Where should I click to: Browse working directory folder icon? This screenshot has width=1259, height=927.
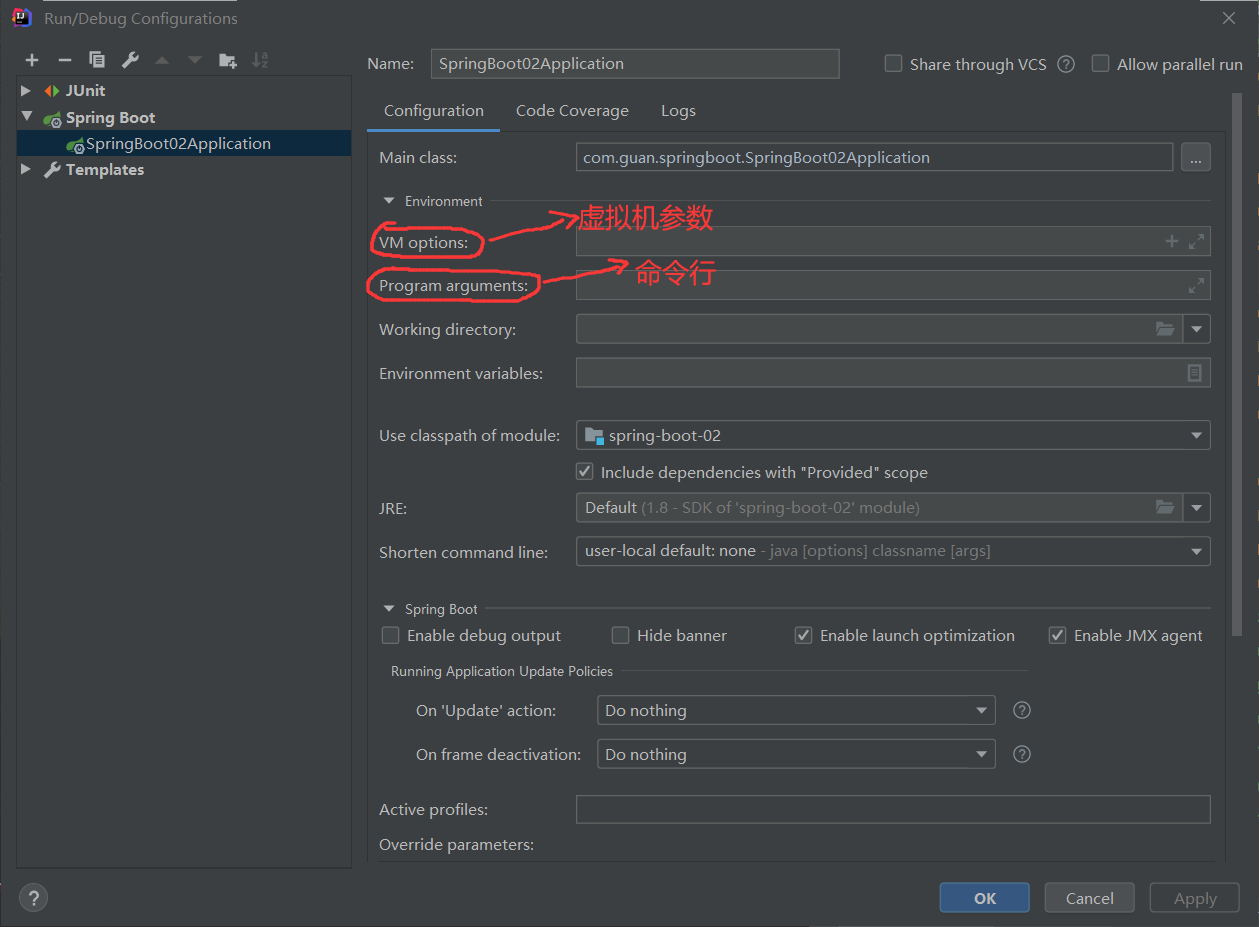[1165, 329]
